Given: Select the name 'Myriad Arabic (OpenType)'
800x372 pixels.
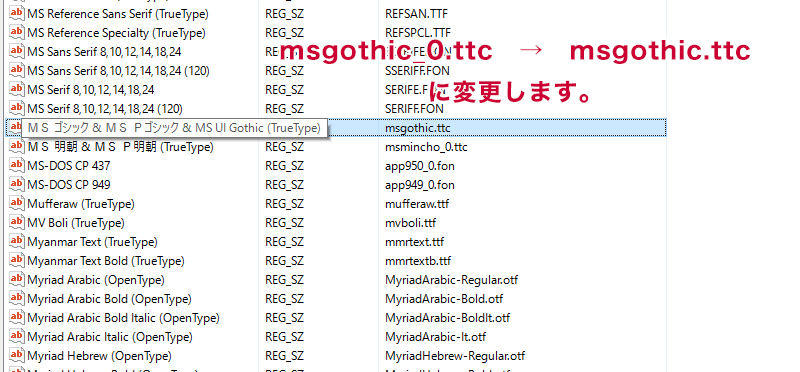Looking at the screenshot, I should tap(96, 281).
